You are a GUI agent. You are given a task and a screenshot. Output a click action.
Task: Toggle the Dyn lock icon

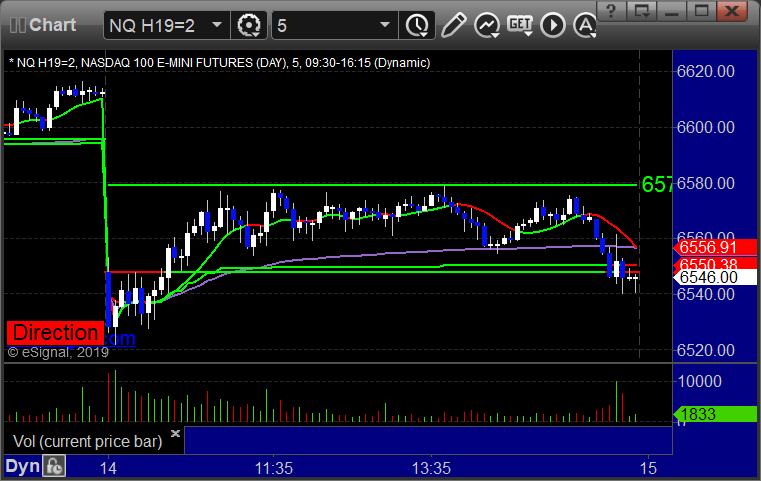(x=54, y=467)
